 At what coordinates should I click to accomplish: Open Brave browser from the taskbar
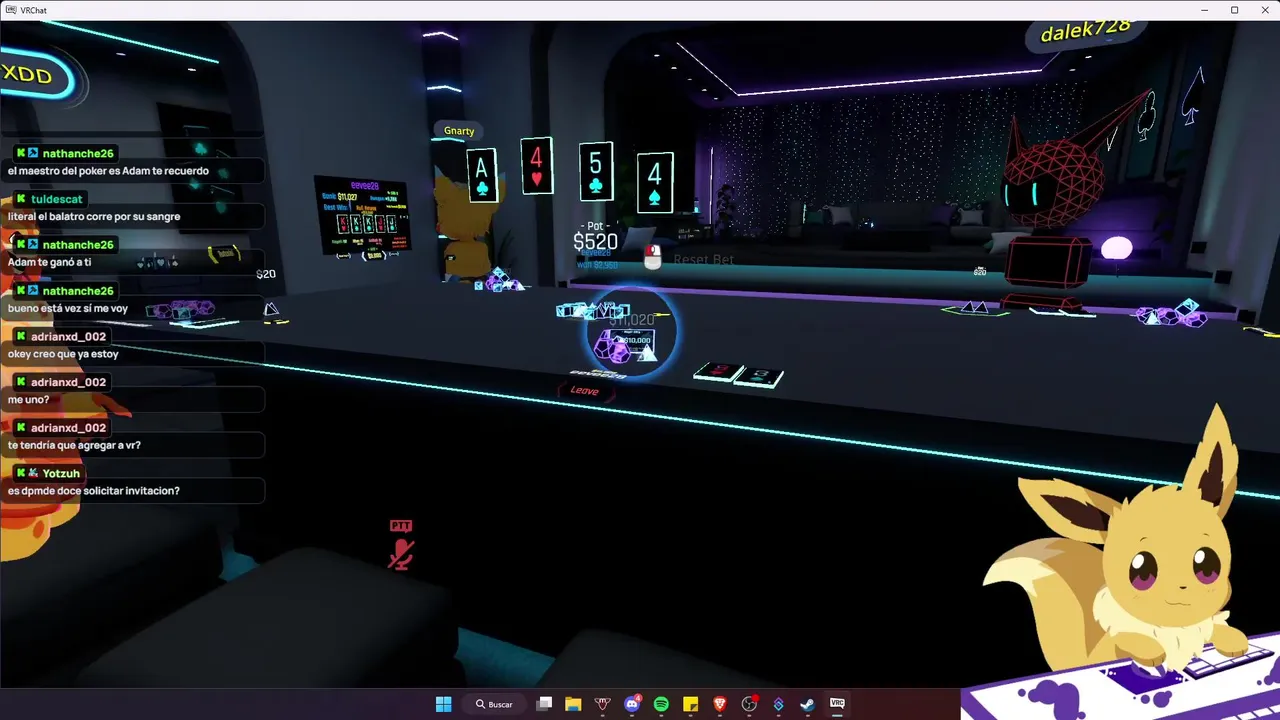[720, 704]
